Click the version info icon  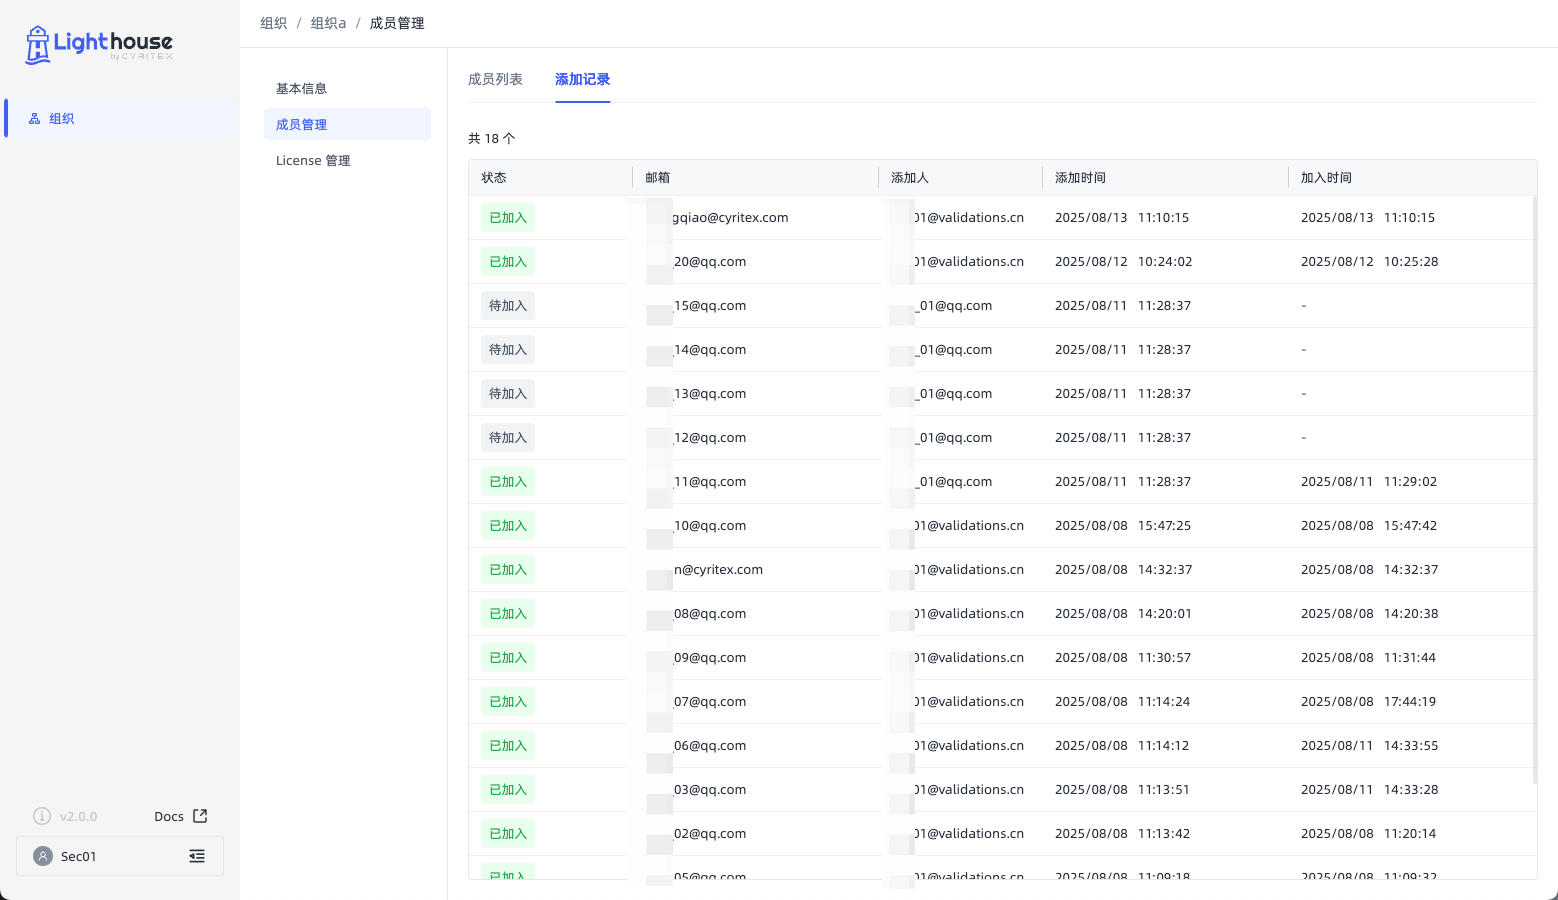[42, 816]
